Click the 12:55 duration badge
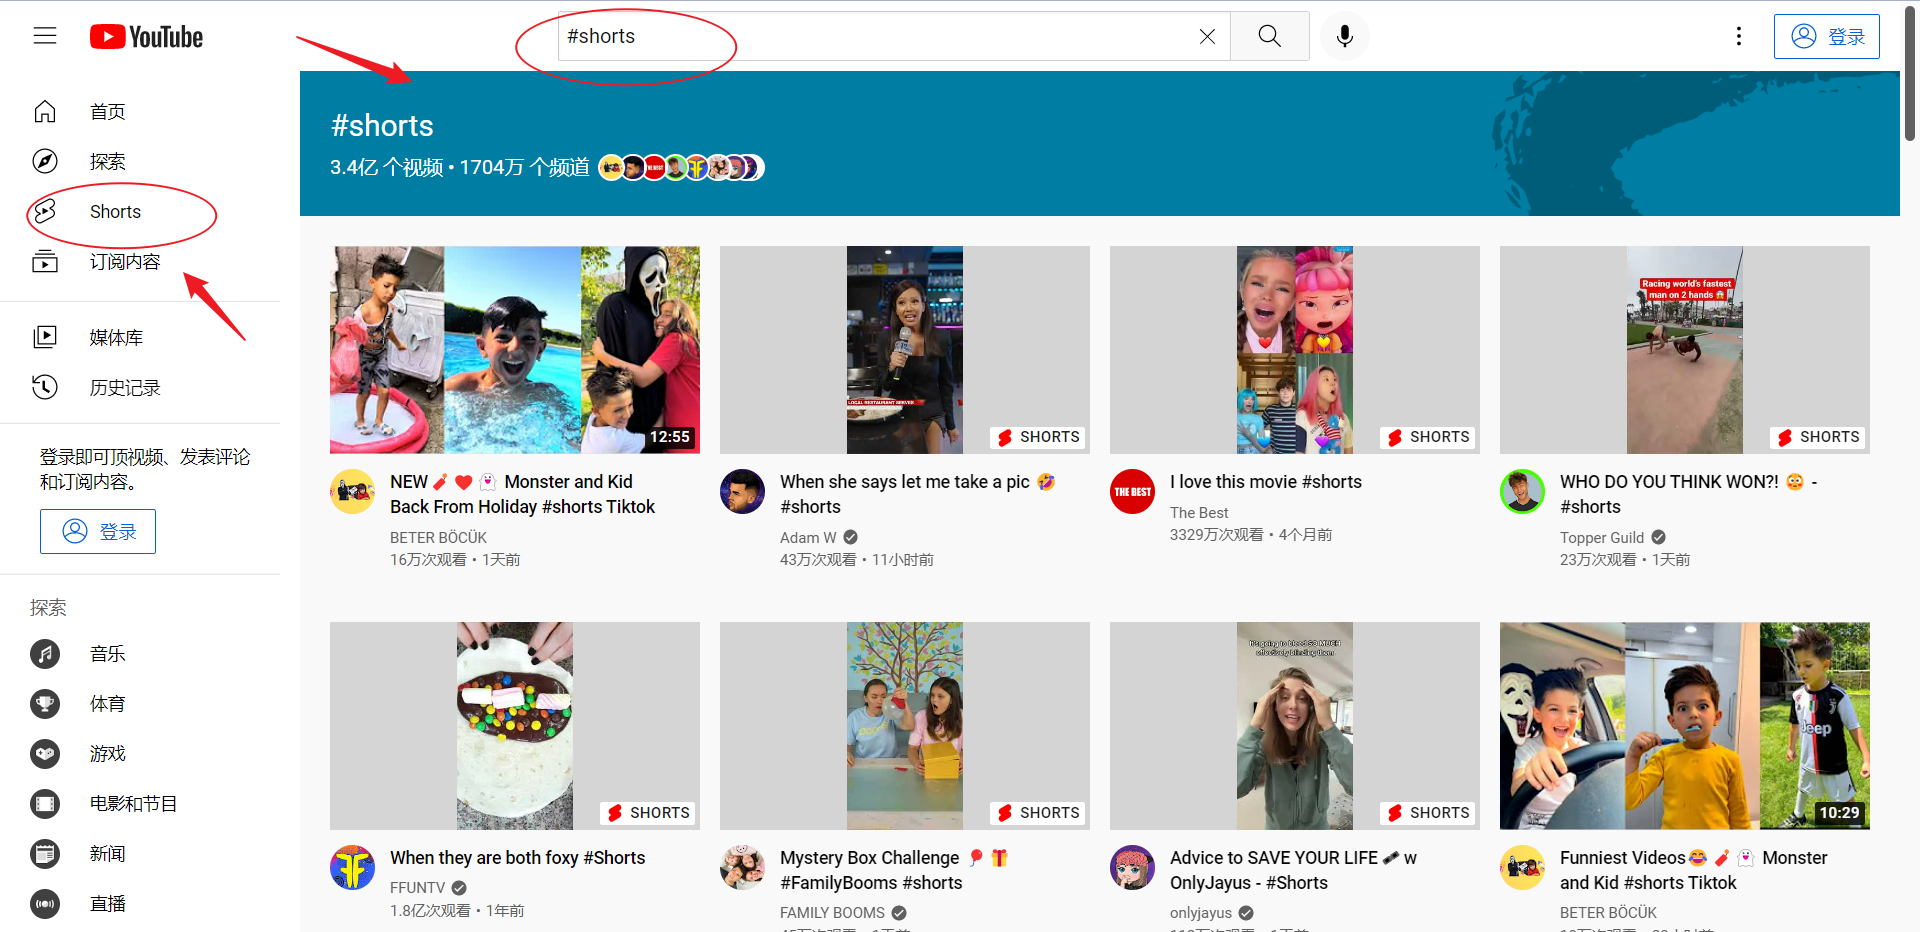The width and height of the screenshot is (1920, 932). pos(670,437)
